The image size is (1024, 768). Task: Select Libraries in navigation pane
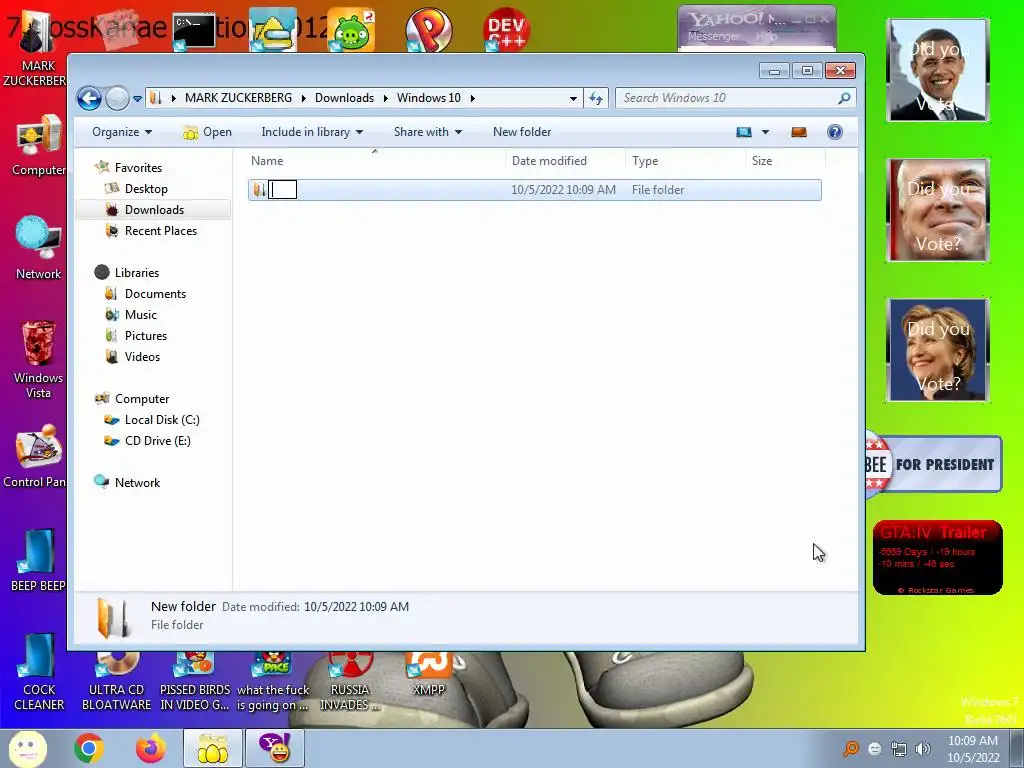pos(136,273)
